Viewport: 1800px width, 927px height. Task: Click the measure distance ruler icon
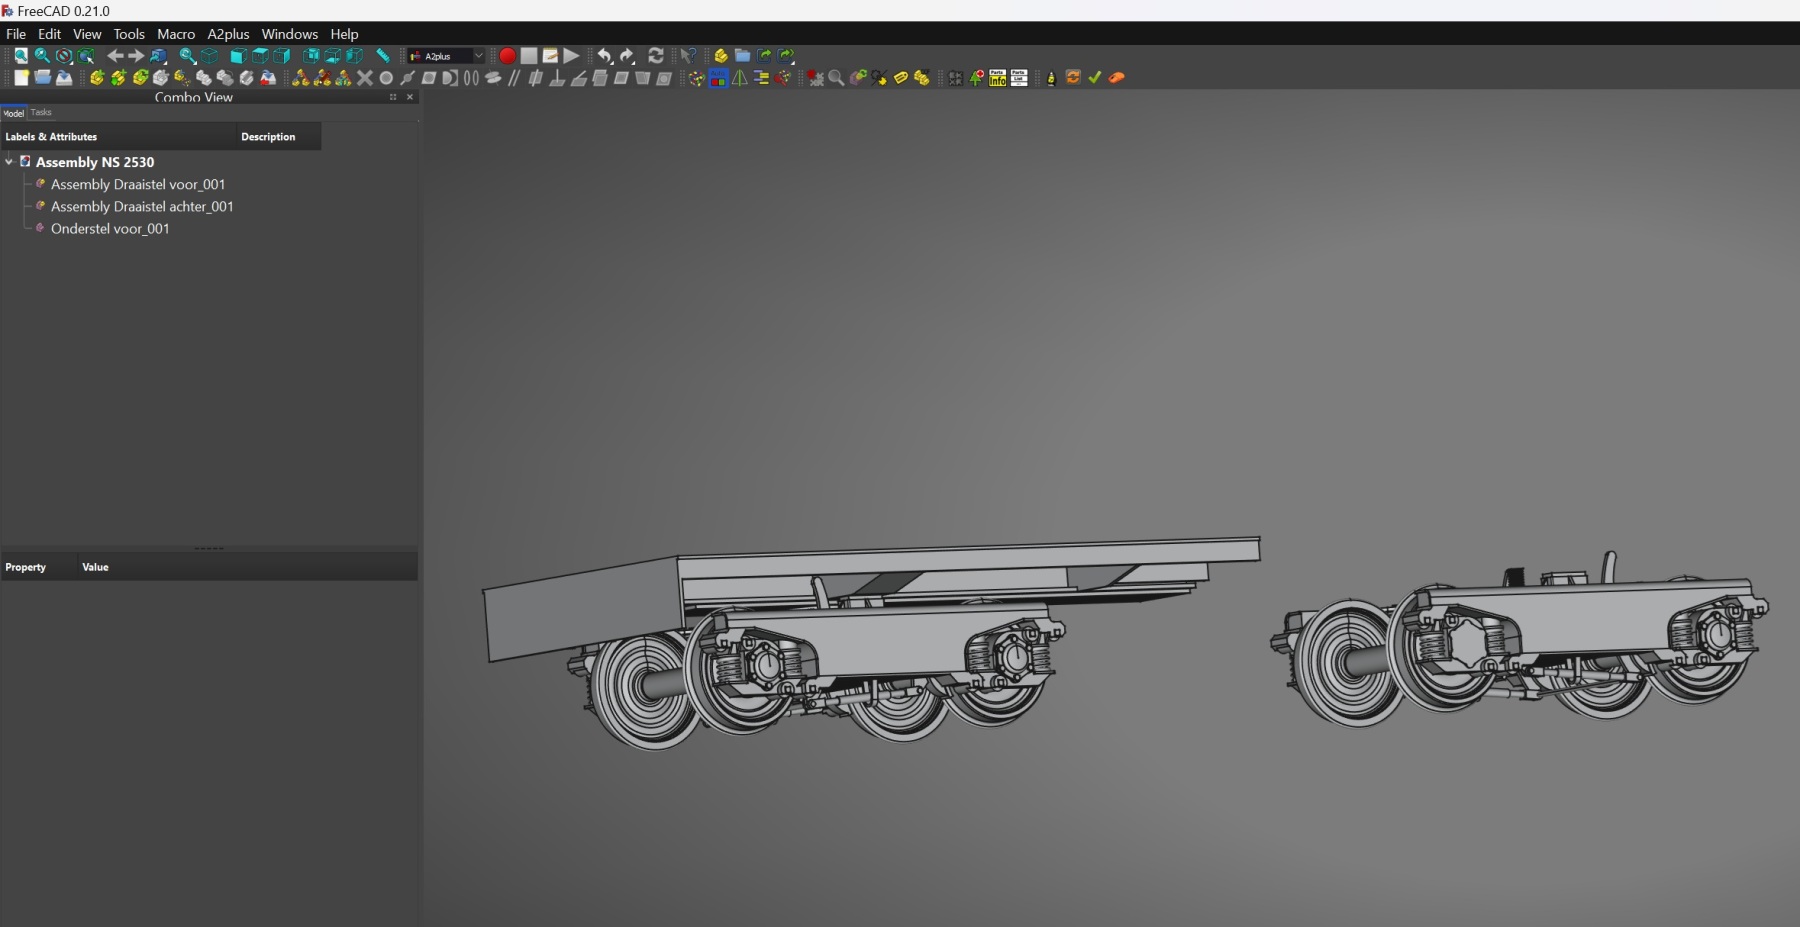pyautogui.click(x=382, y=56)
